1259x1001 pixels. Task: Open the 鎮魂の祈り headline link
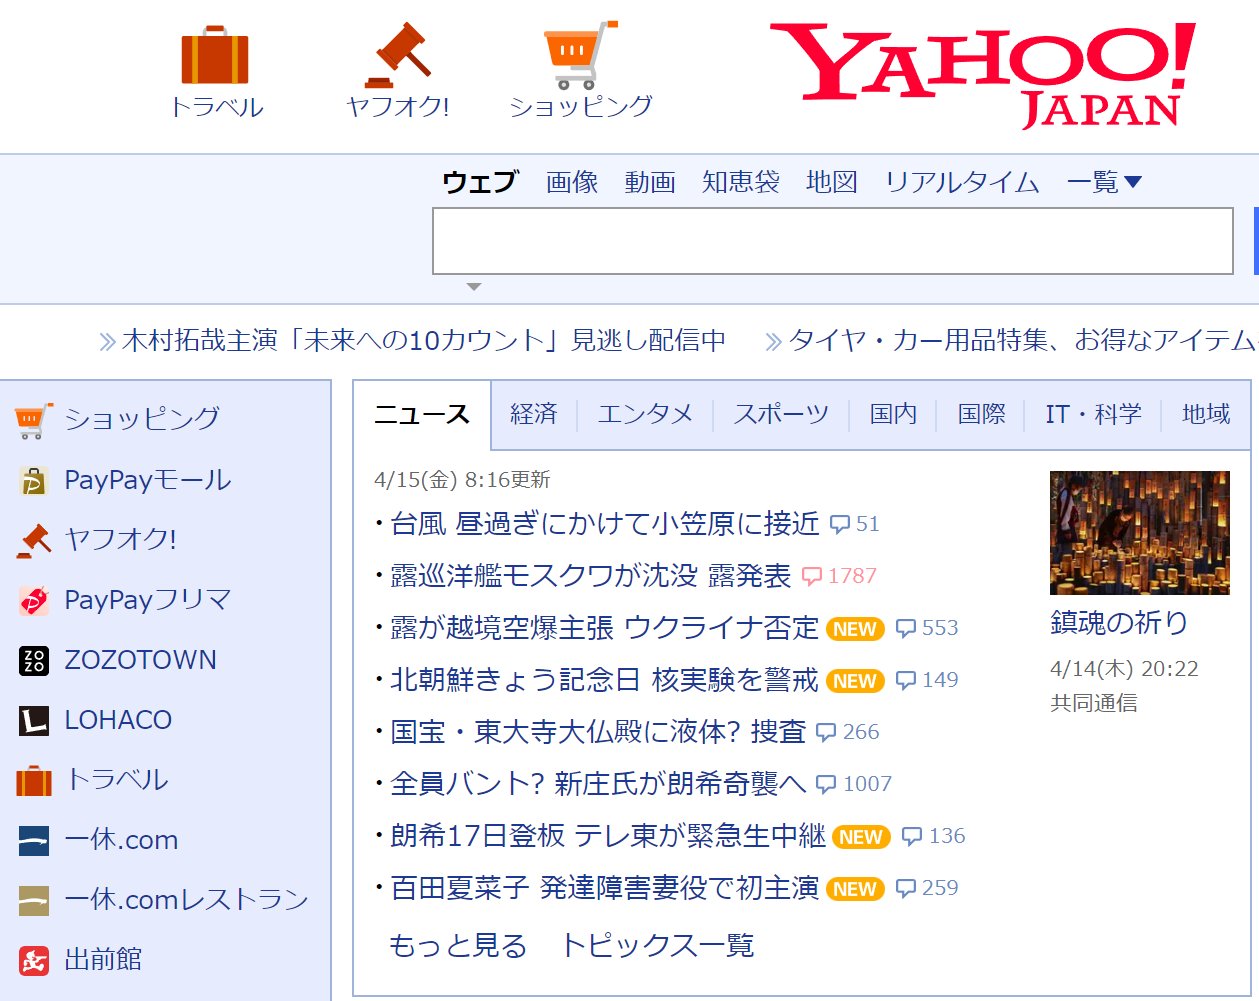pyautogui.click(x=1119, y=623)
